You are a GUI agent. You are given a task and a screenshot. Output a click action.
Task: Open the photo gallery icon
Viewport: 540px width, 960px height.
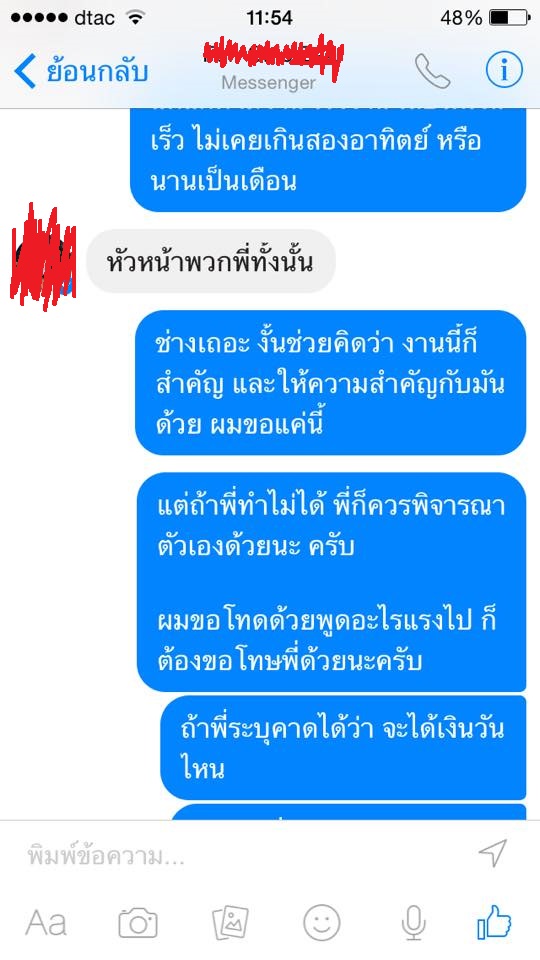point(230,923)
